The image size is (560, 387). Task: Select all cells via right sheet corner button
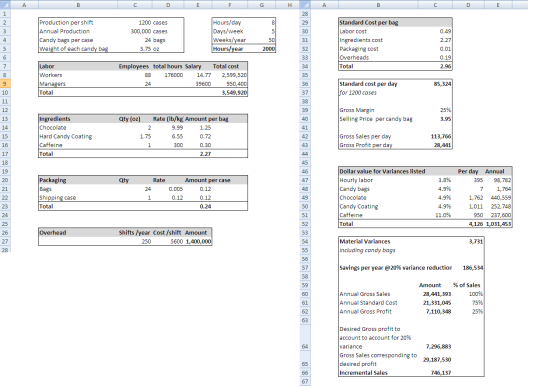(x=305, y=5)
